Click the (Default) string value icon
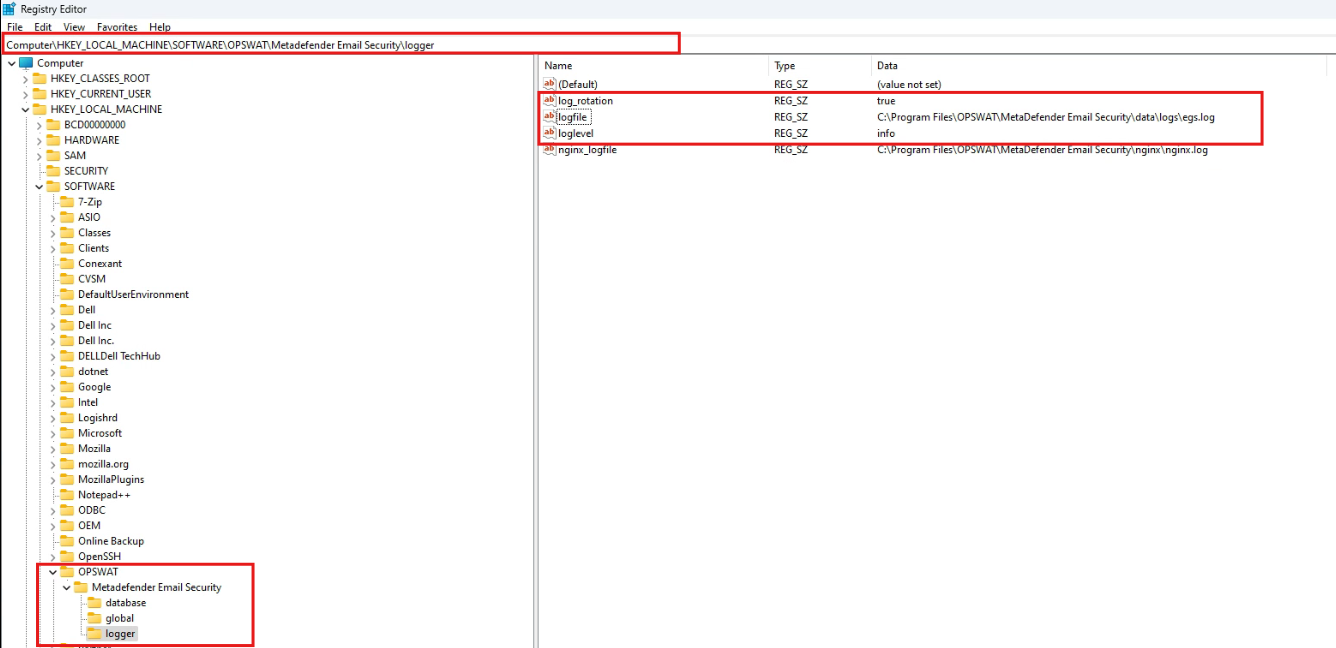 (x=549, y=85)
